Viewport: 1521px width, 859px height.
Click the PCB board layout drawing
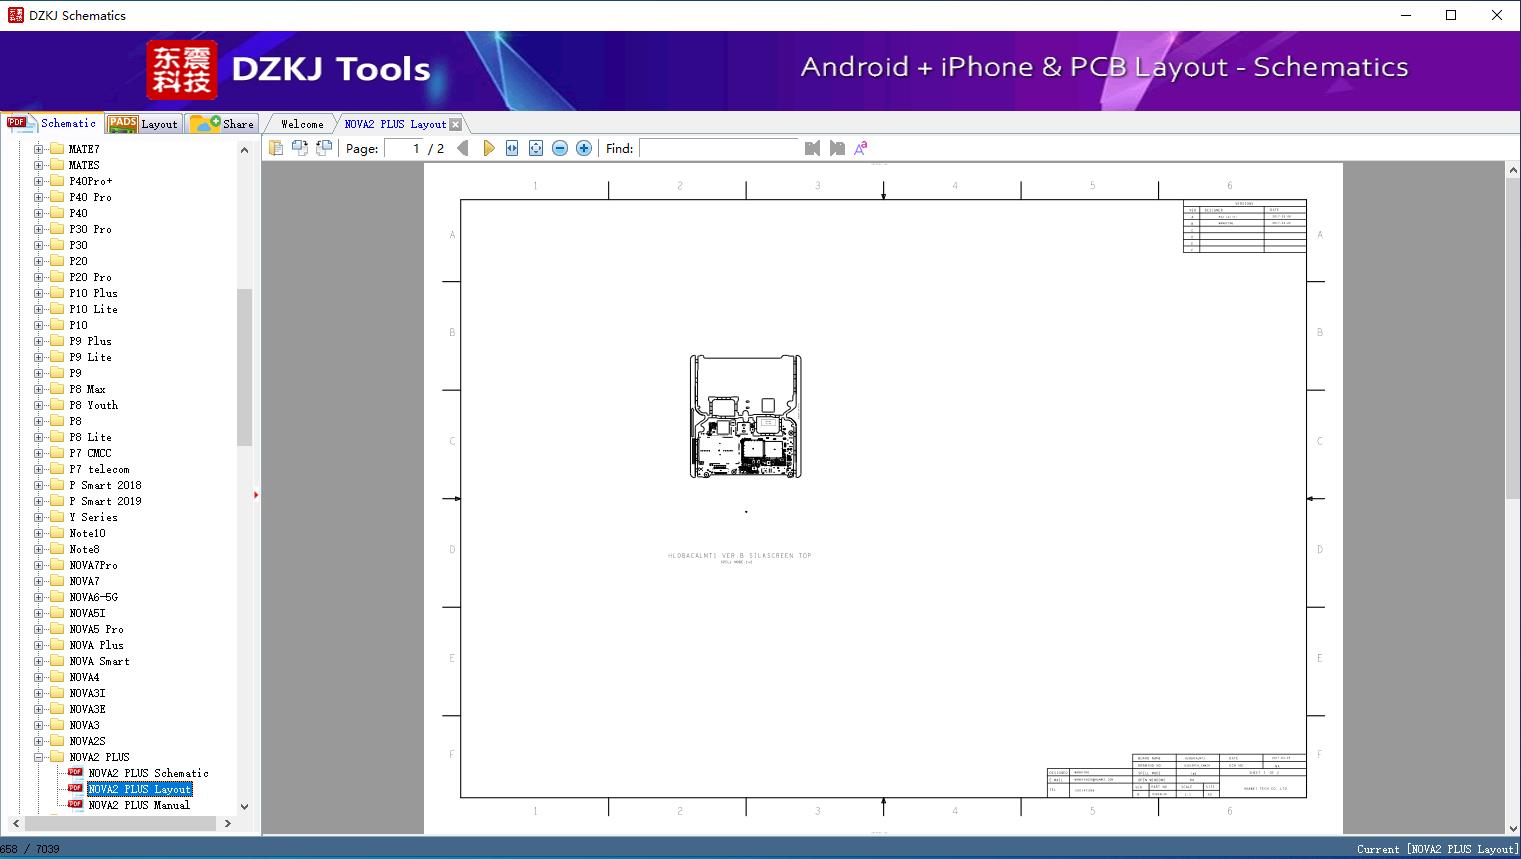point(745,416)
